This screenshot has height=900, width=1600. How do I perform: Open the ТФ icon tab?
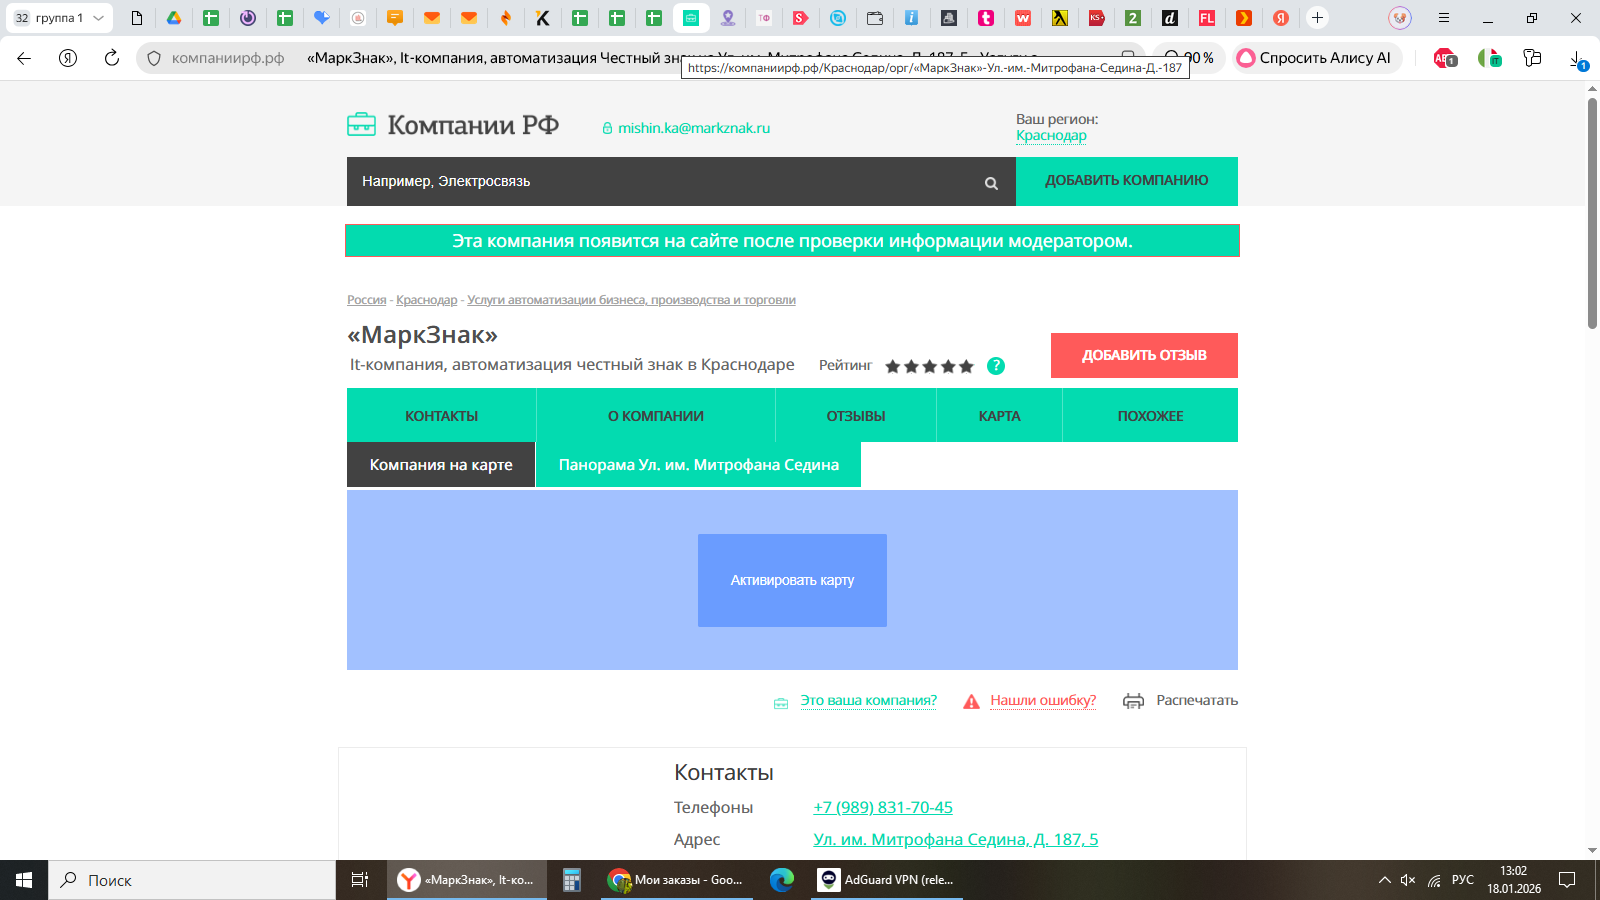pos(764,18)
